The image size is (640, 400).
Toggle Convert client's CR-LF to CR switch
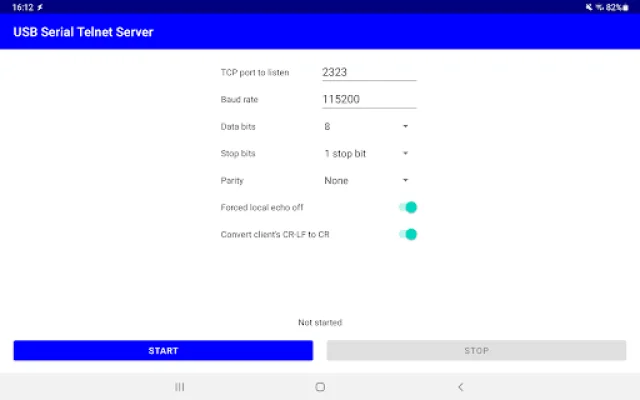(407, 234)
